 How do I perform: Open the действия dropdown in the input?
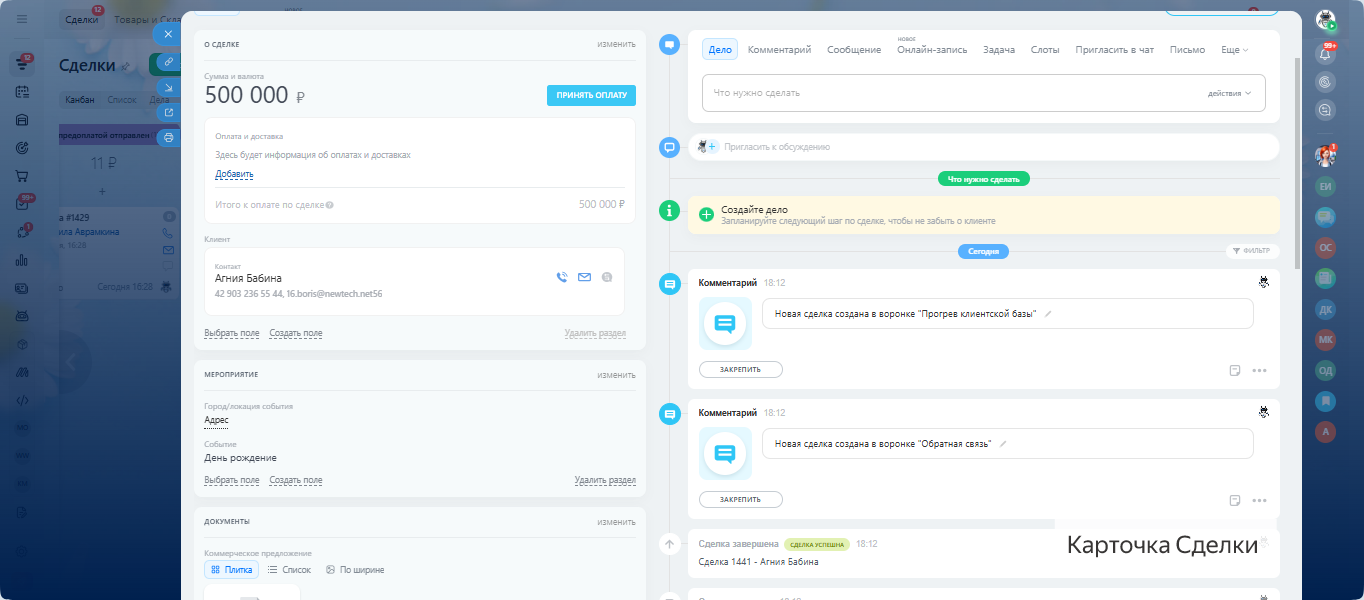pos(1229,93)
